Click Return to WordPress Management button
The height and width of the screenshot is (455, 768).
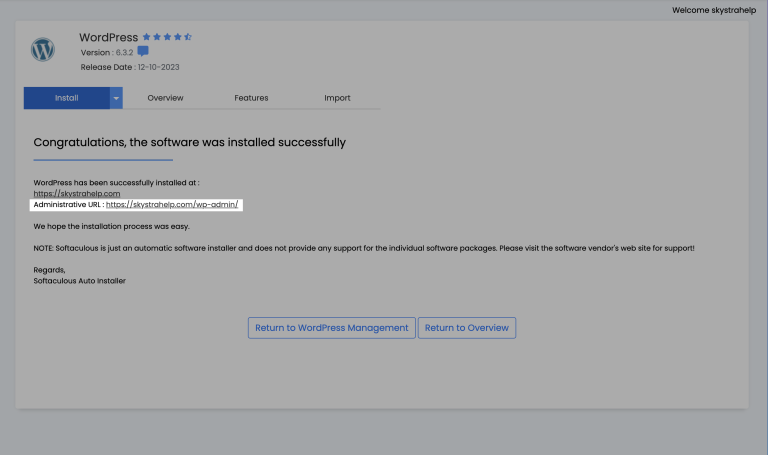[x=332, y=328]
